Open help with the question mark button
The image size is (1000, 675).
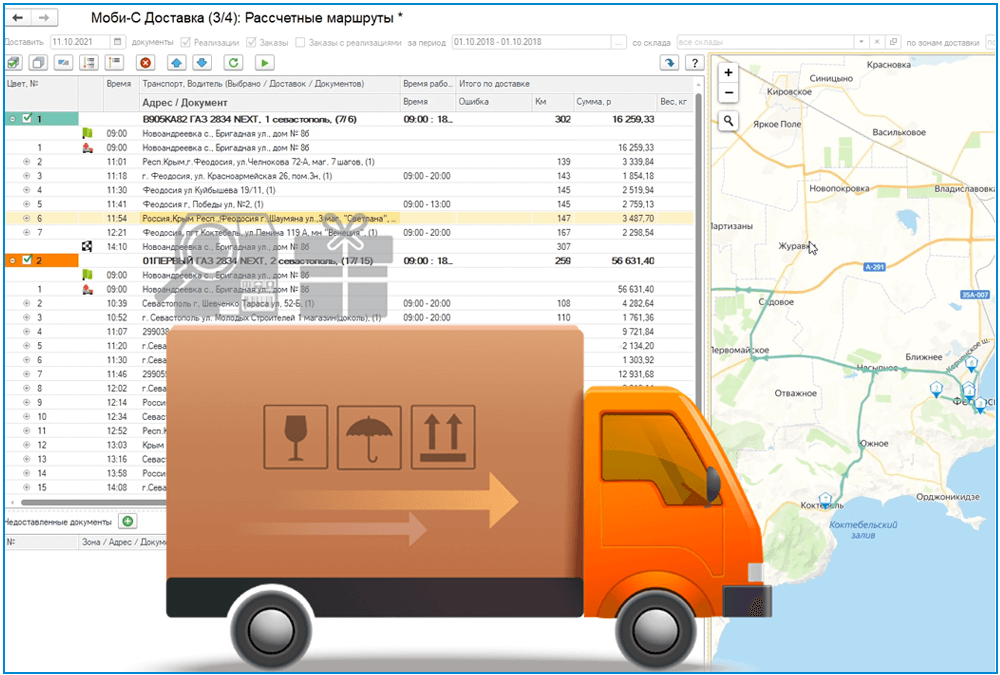coord(692,63)
